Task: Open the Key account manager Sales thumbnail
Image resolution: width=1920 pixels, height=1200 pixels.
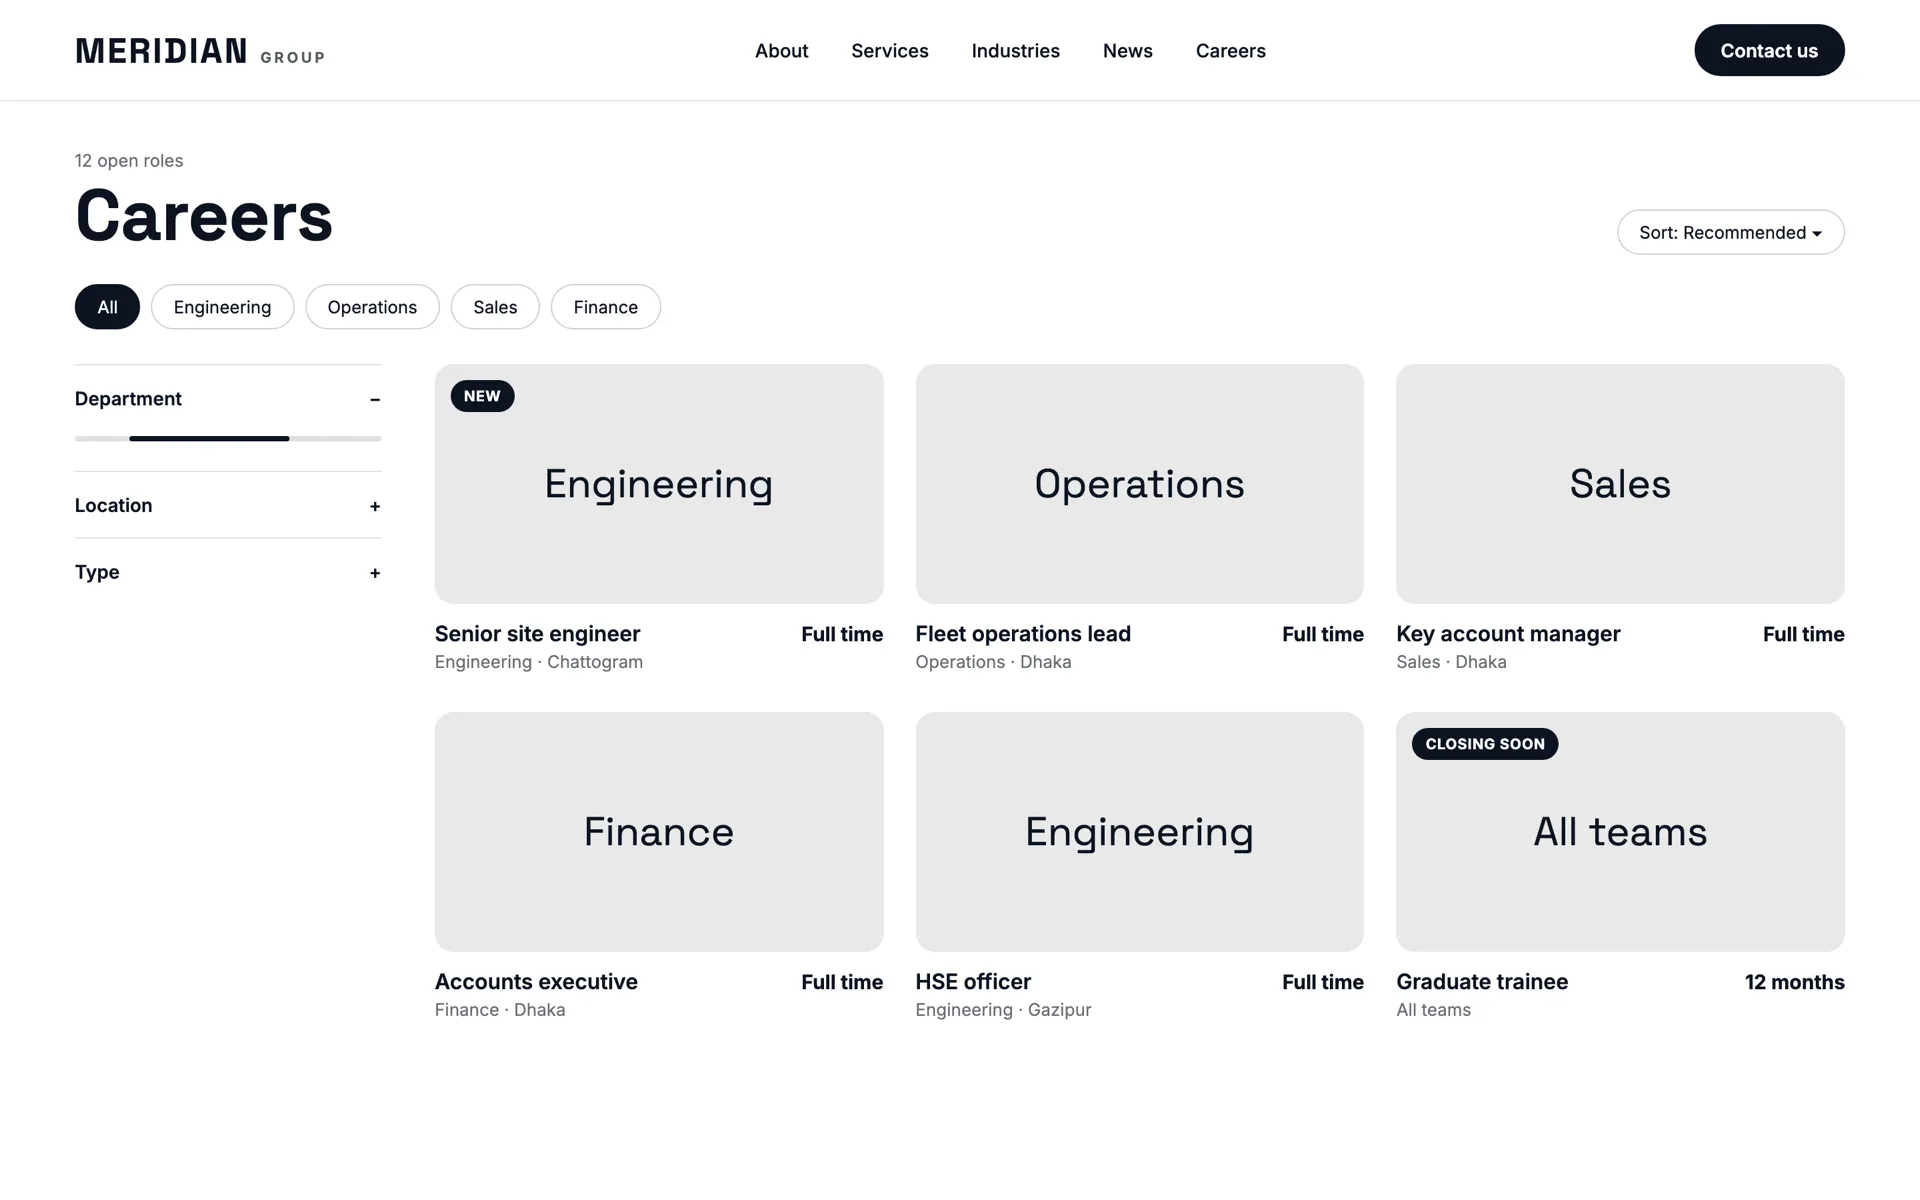Action: (1620, 484)
